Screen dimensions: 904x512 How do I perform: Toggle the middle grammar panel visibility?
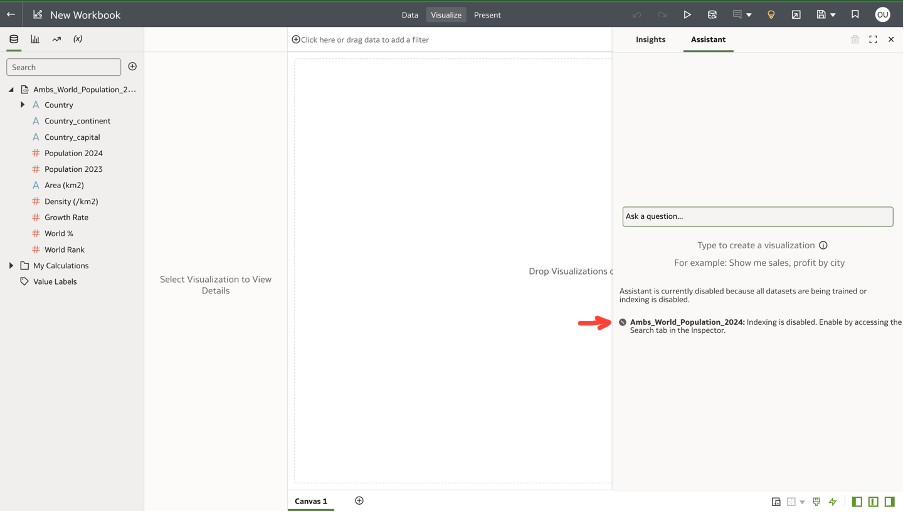[873, 502]
